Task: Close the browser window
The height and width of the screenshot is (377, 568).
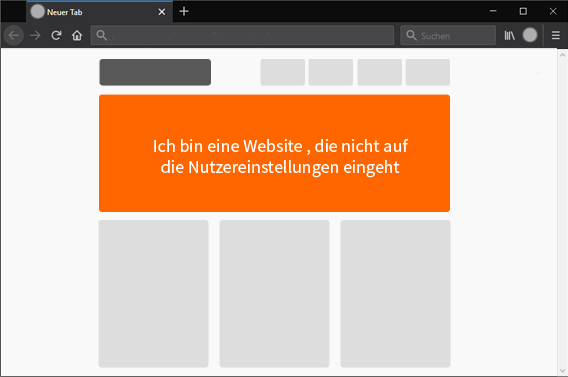Action: pos(553,11)
